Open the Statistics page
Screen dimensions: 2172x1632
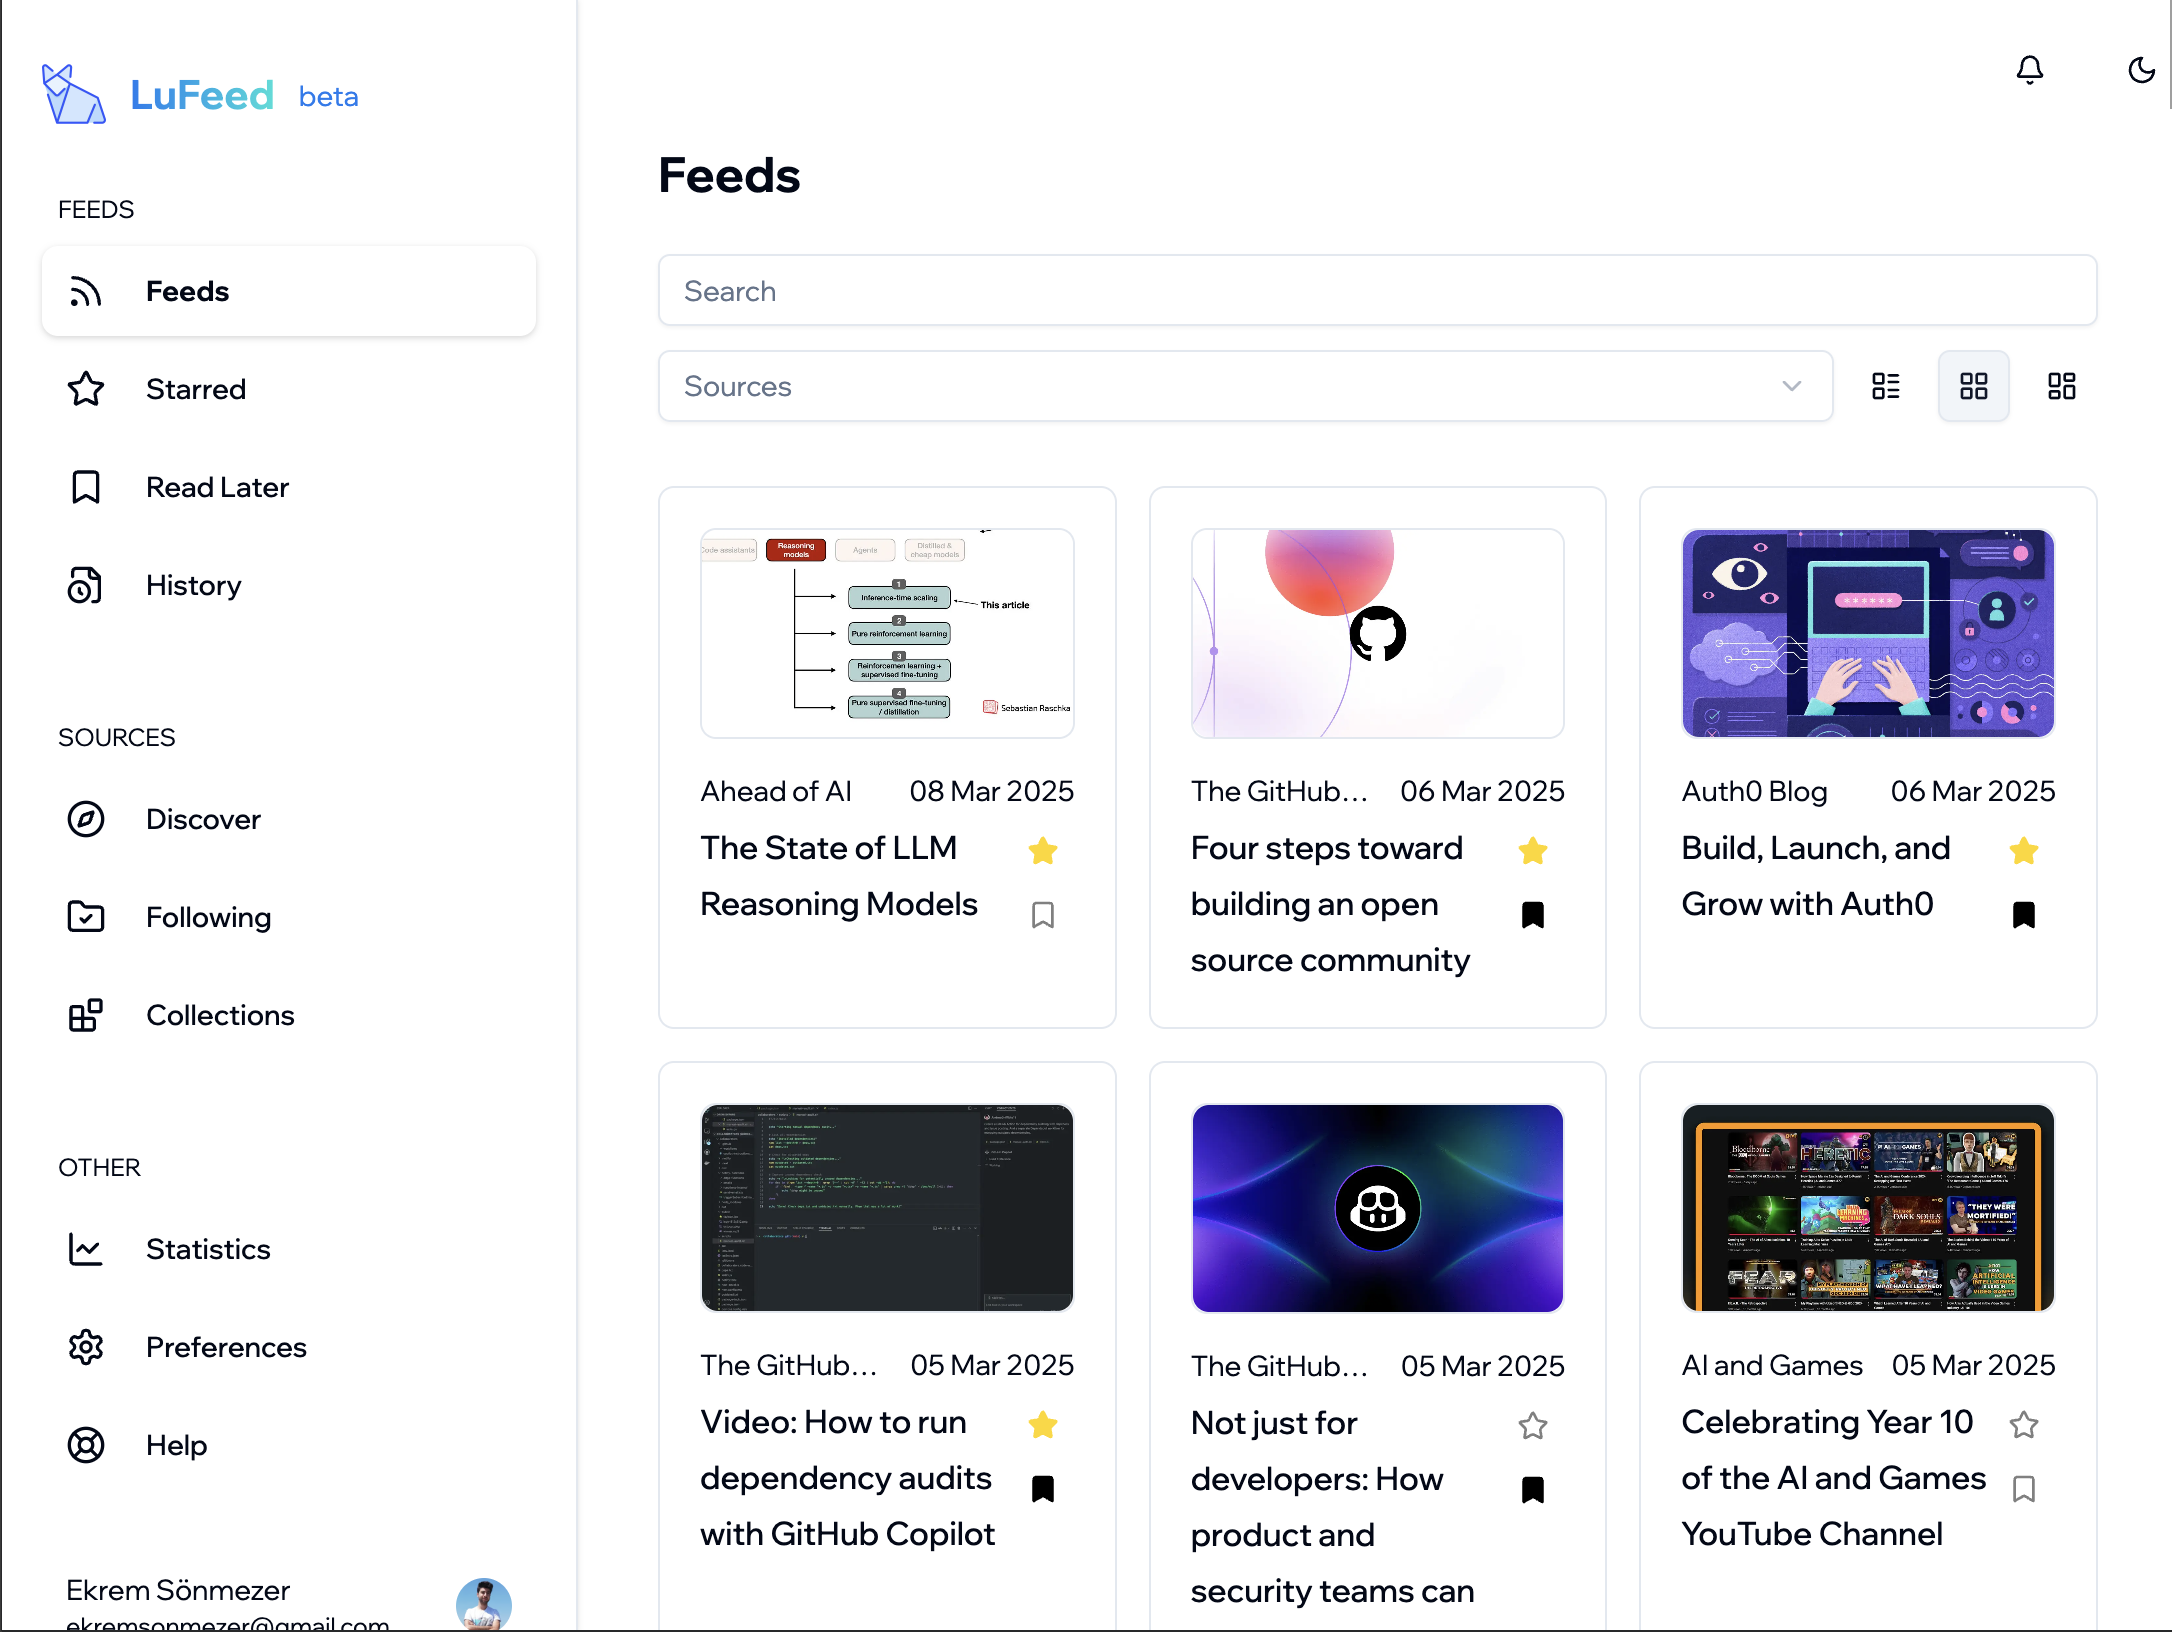(x=289, y=1249)
